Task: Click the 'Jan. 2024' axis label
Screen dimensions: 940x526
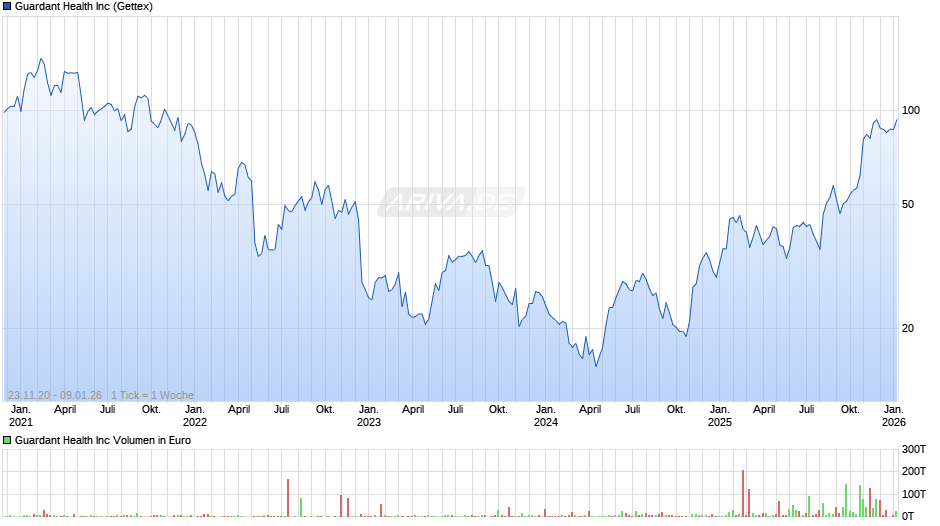Action: click(x=546, y=416)
